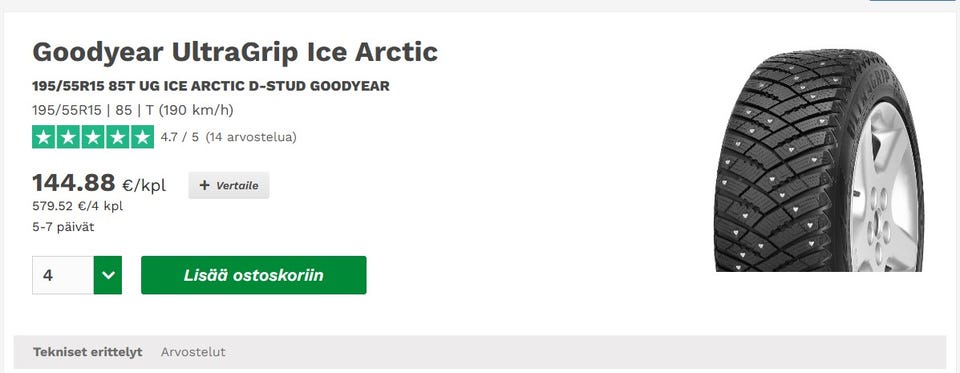Screen dimensions: 960x373
Task: Click the third green rating star
Action: point(93,137)
